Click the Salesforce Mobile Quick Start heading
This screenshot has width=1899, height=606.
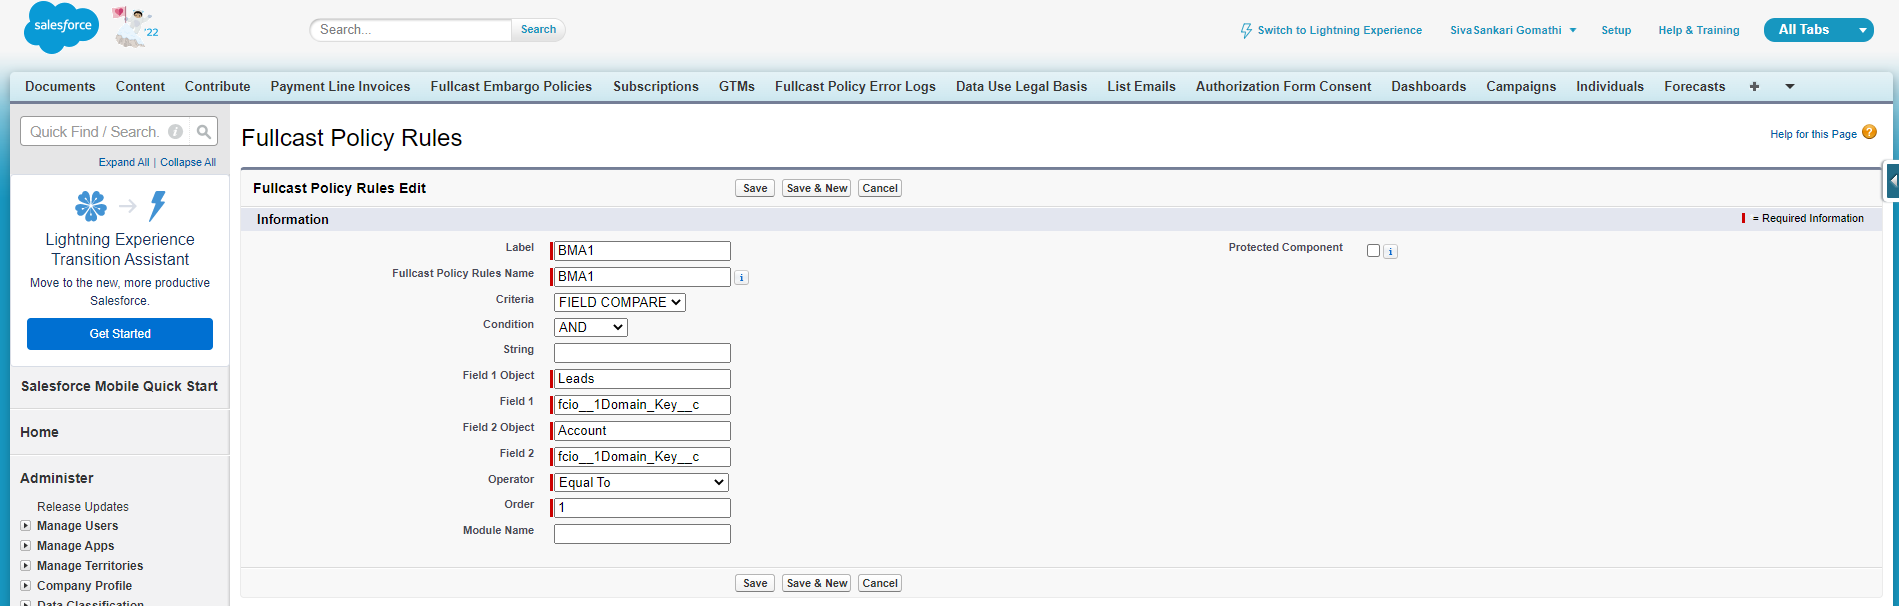click(119, 386)
